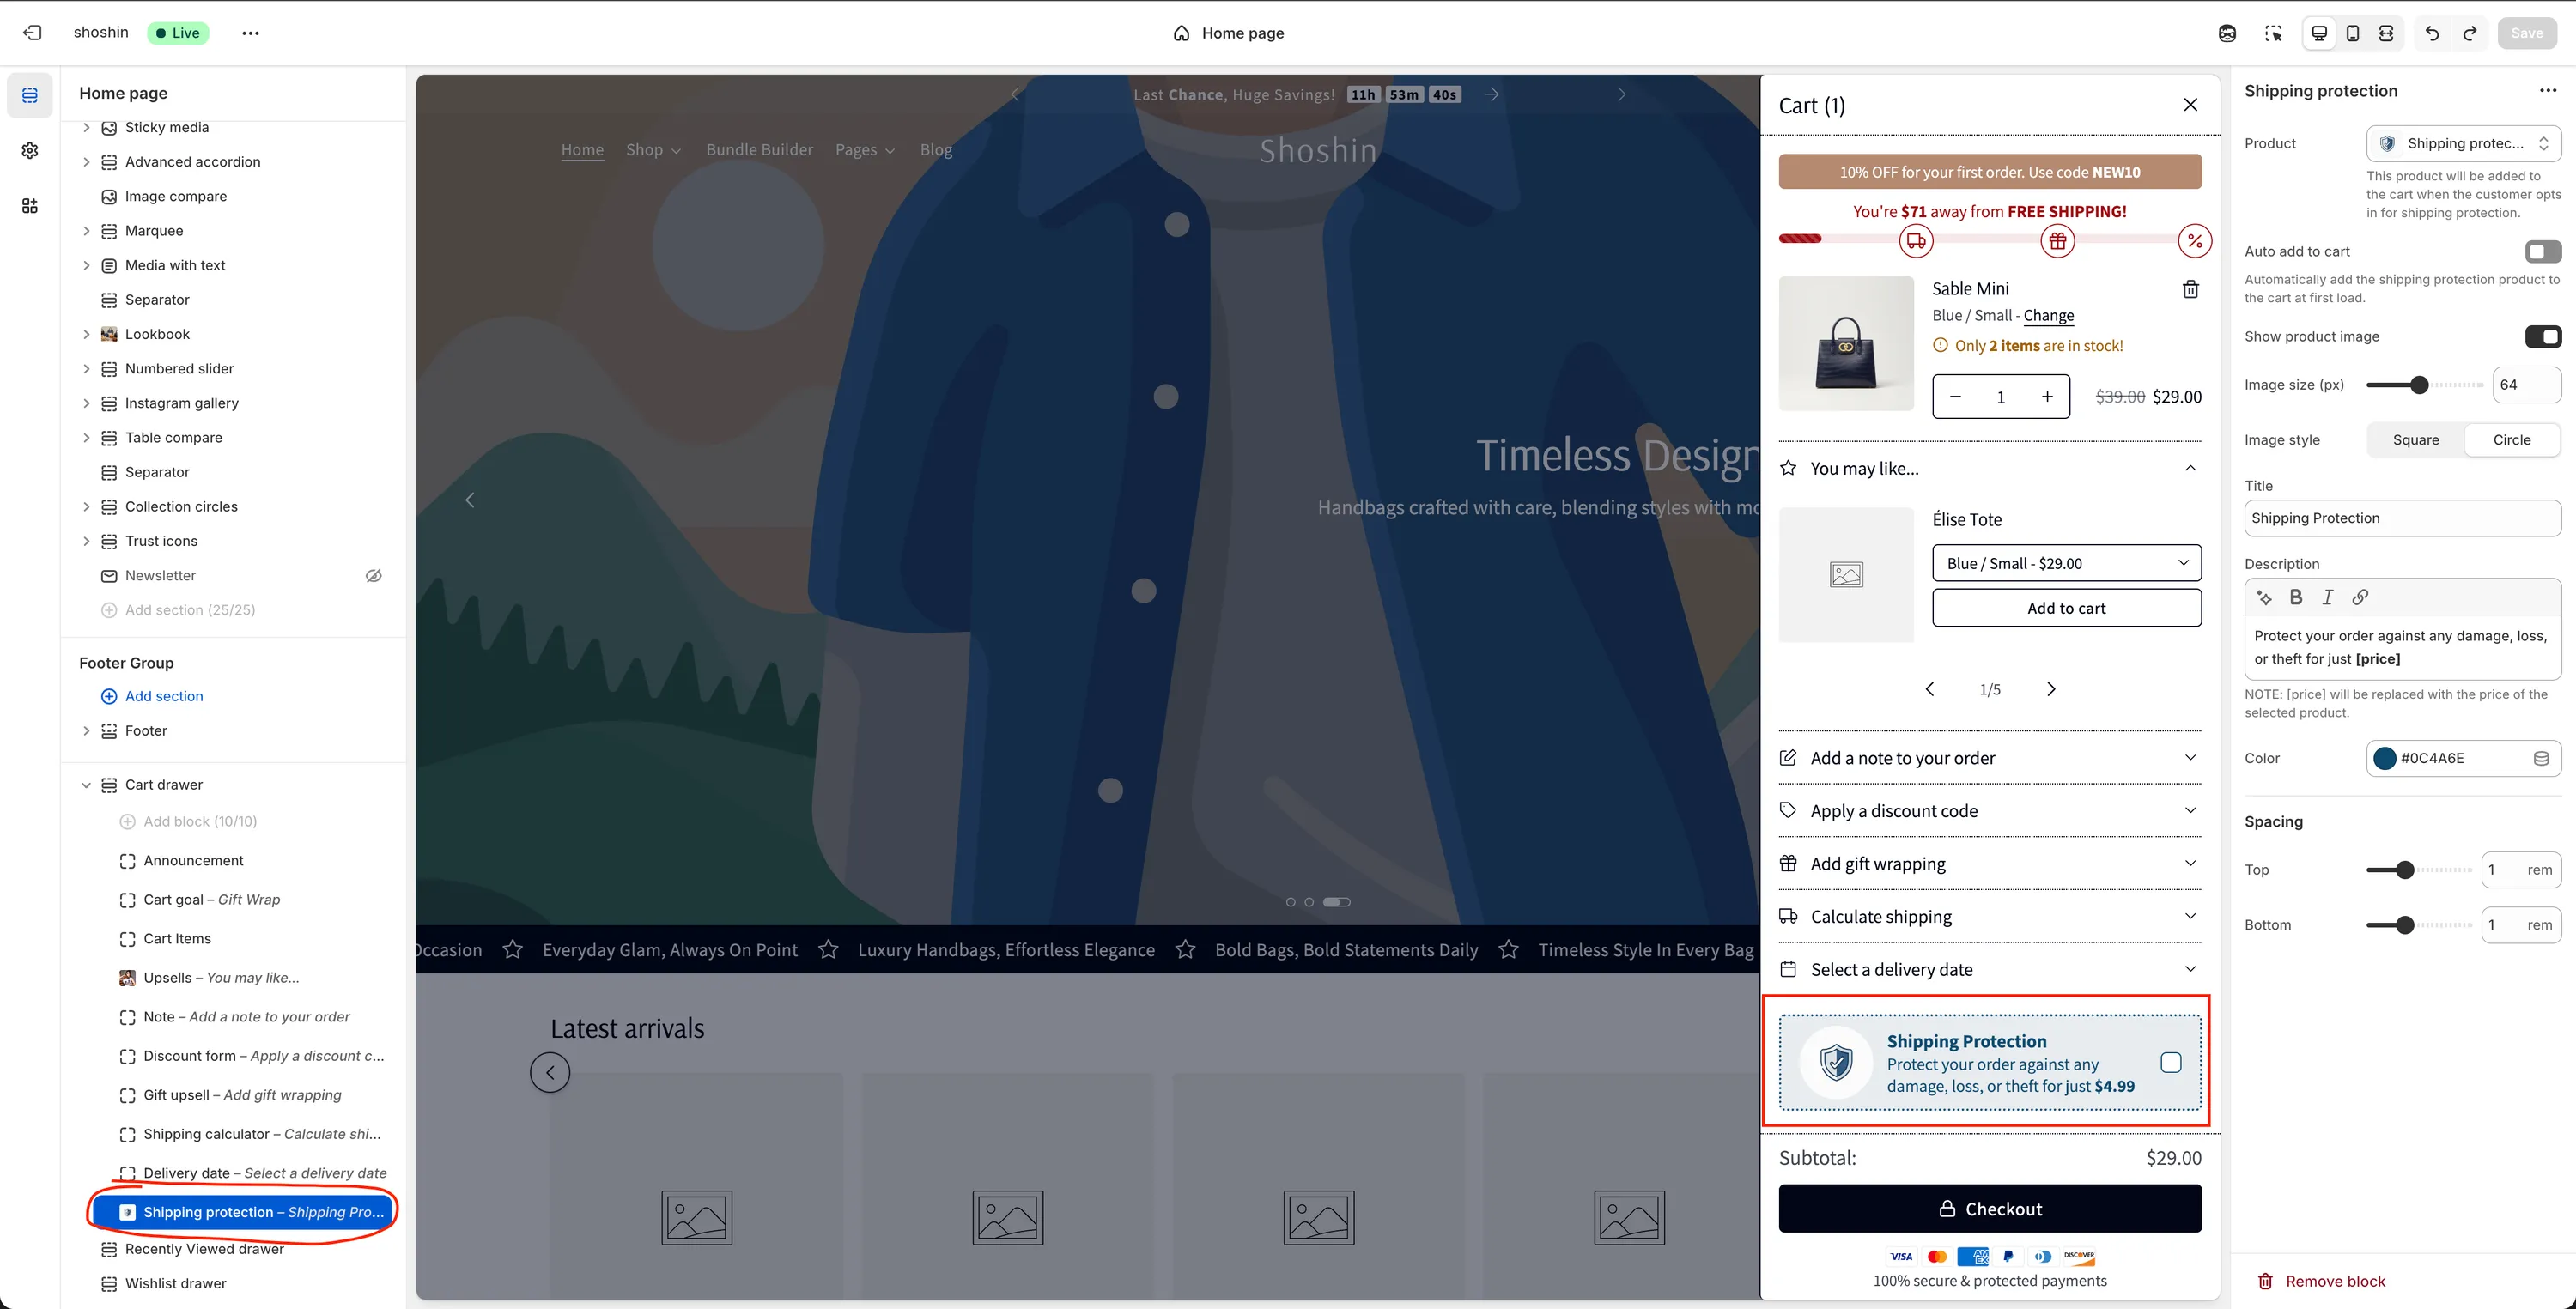Click the undo arrow in top toolbar
Image resolution: width=2576 pixels, height=1309 pixels.
[2432, 33]
